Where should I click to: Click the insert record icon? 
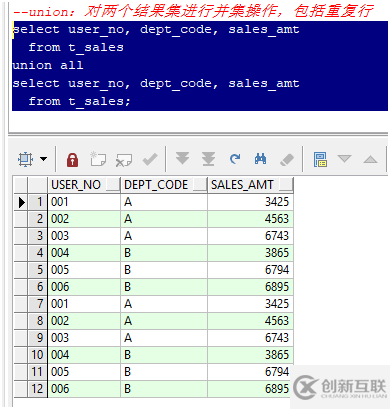[x=98, y=159]
